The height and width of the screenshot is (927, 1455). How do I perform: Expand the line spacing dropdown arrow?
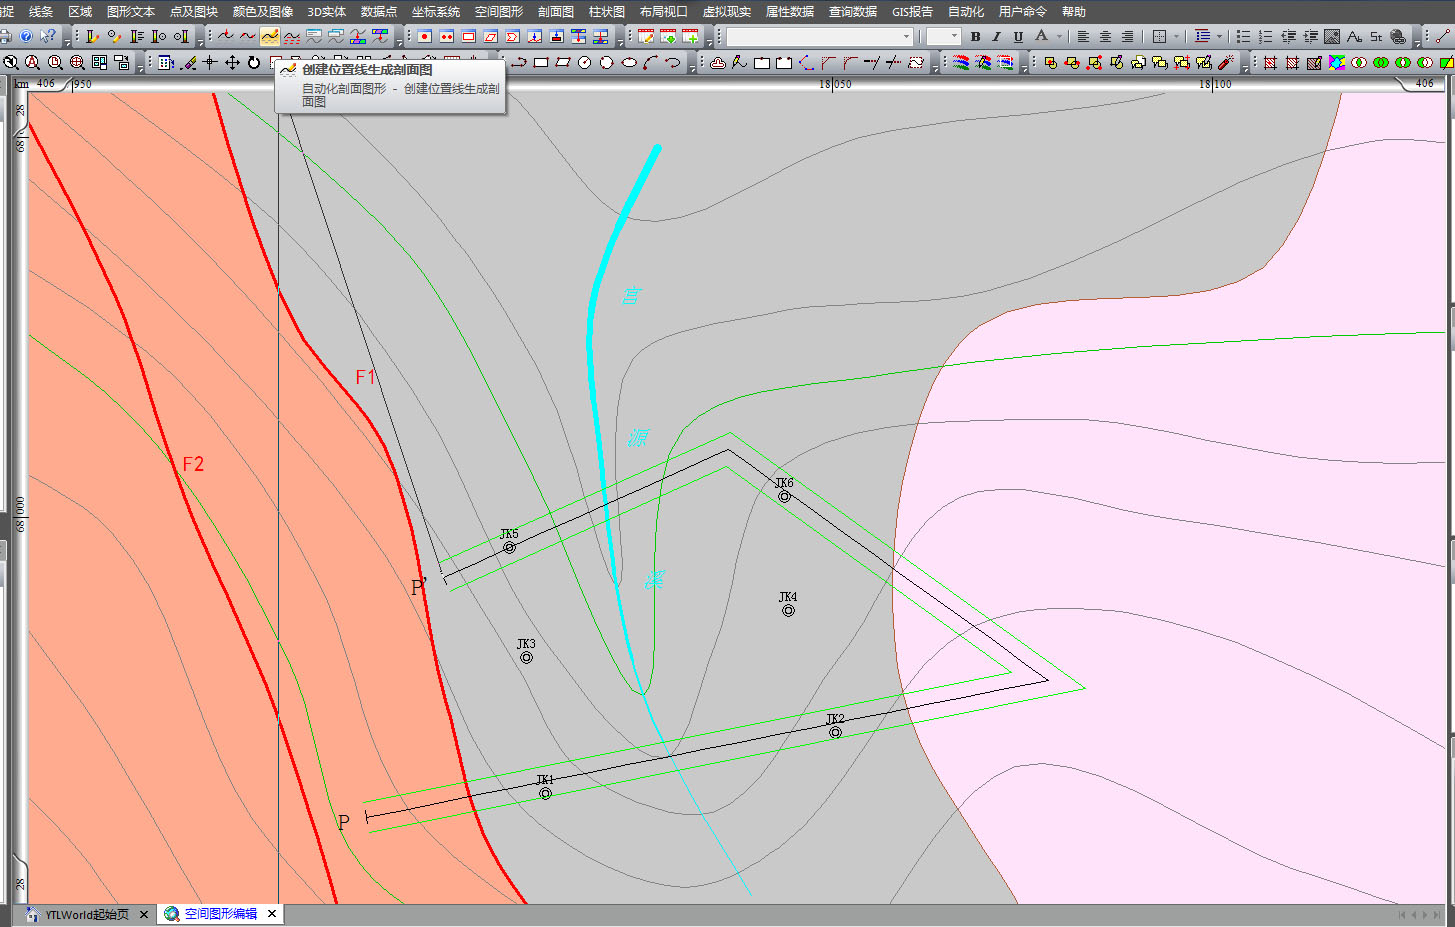1219,36
